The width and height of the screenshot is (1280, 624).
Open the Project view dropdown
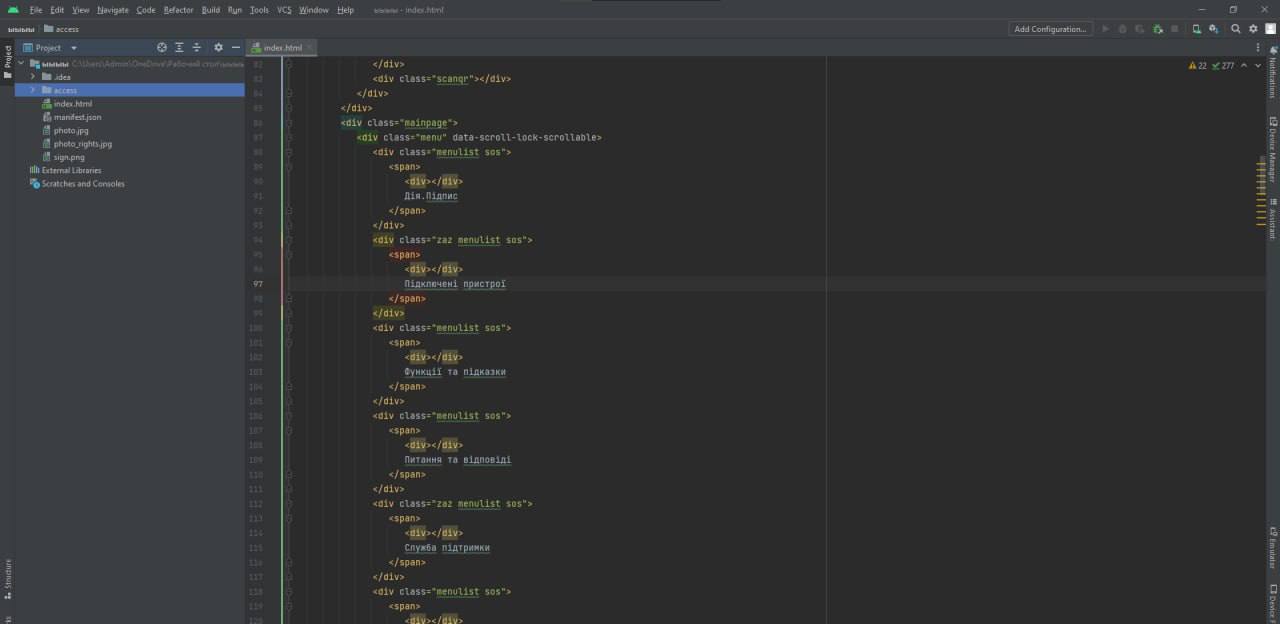(x=57, y=47)
